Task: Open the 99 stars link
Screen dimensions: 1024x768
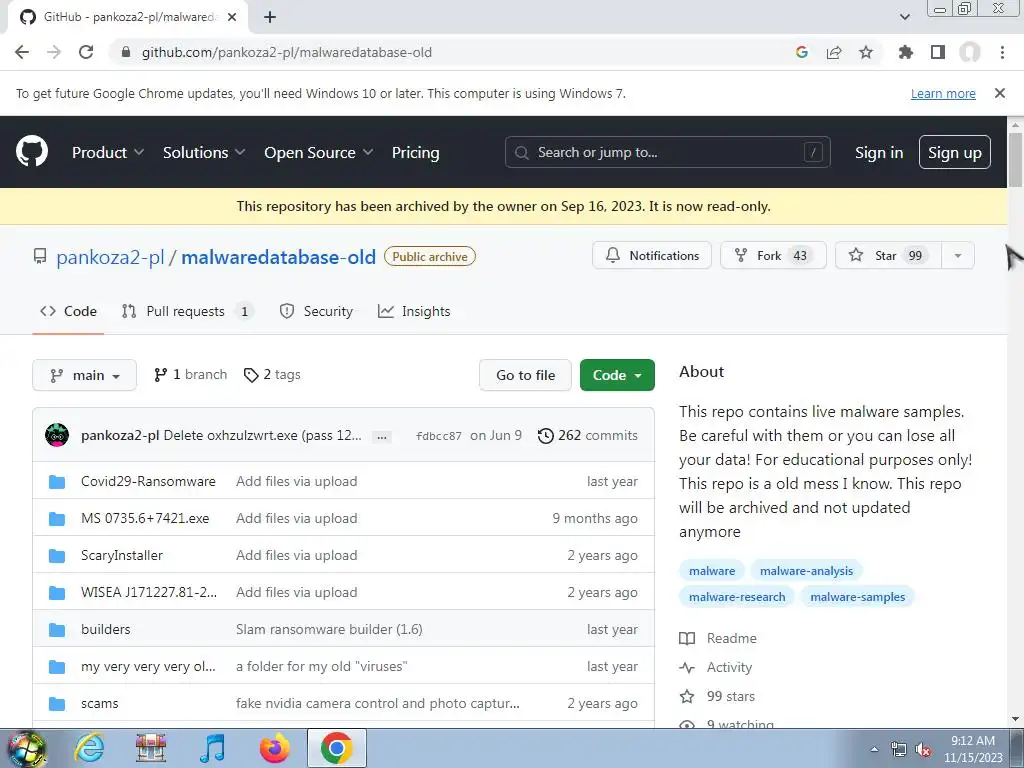Action: [x=717, y=697]
